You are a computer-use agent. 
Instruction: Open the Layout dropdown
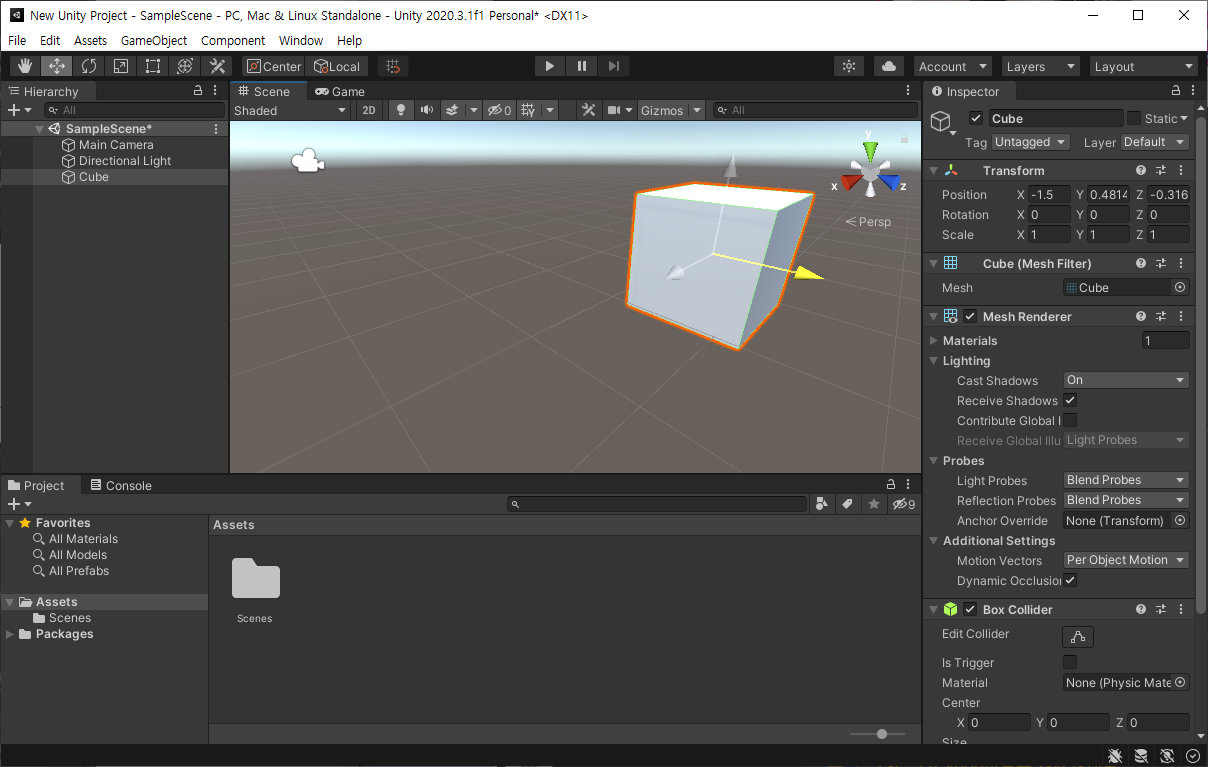tap(1144, 66)
